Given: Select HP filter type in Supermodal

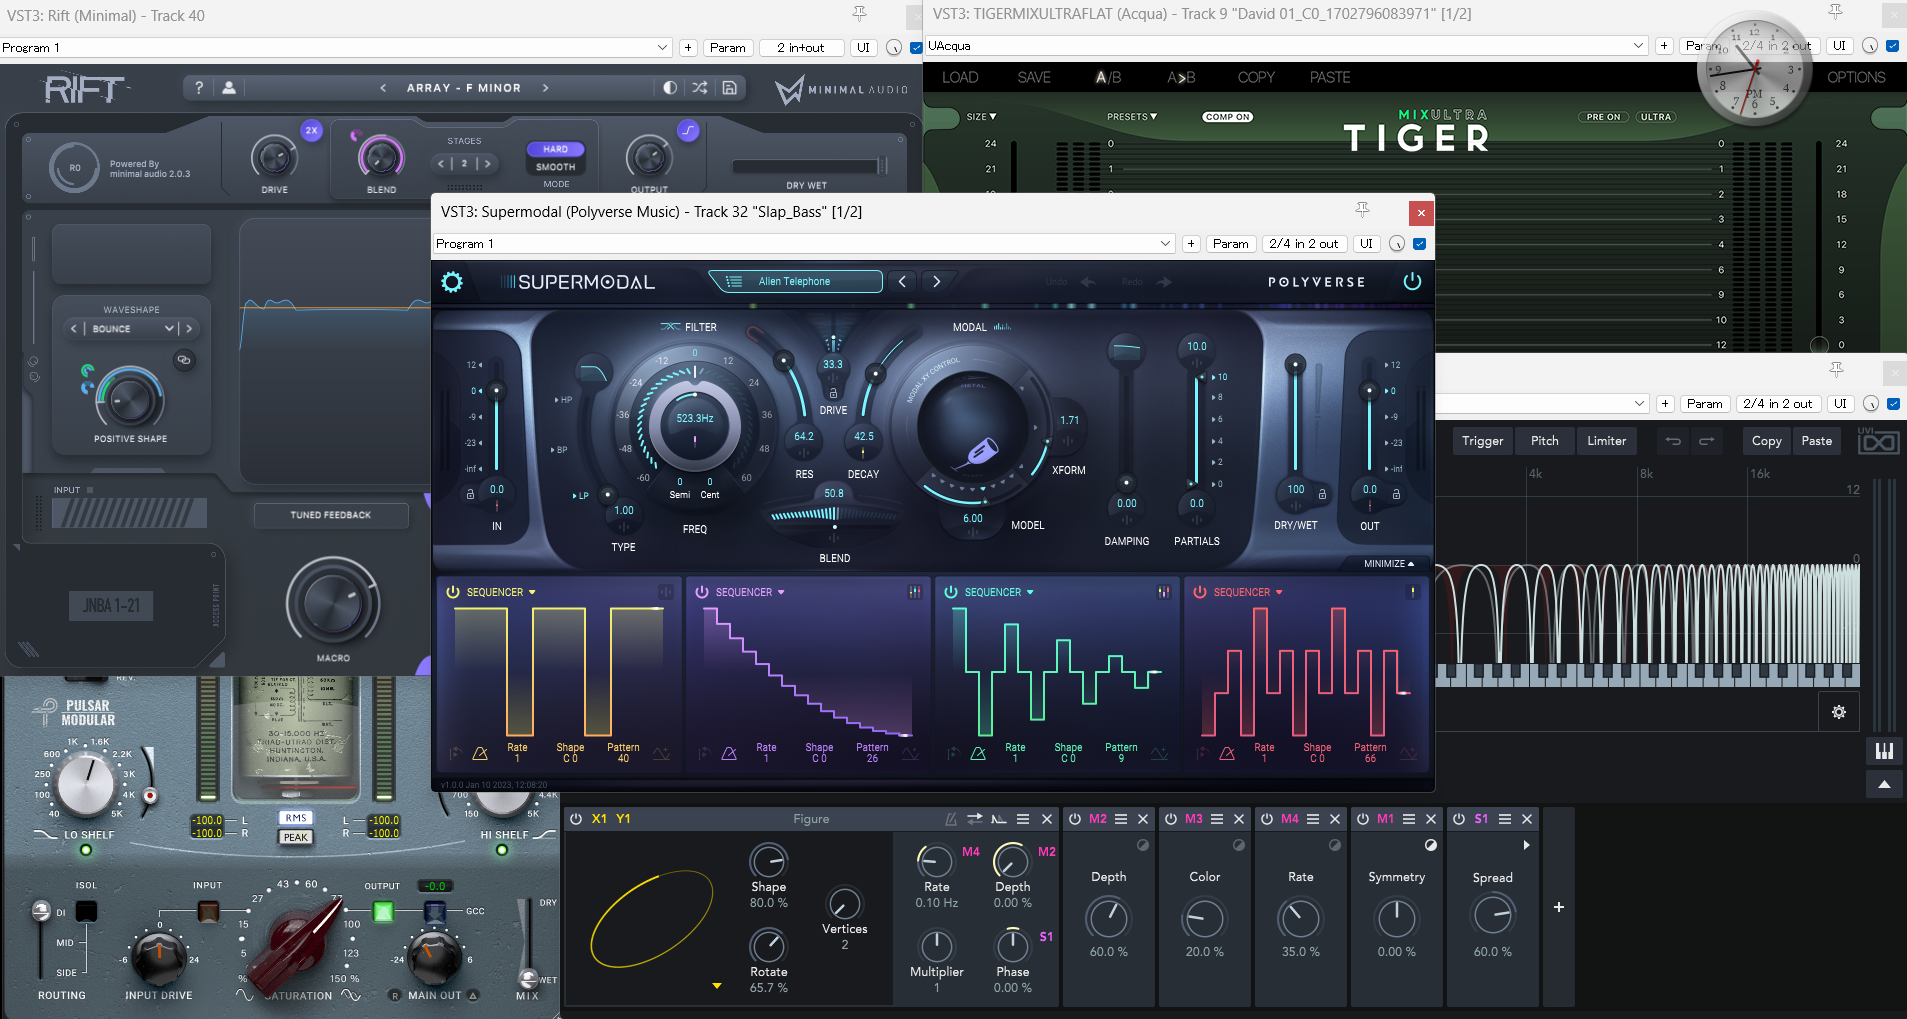Looking at the screenshot, I should point(564,400).
